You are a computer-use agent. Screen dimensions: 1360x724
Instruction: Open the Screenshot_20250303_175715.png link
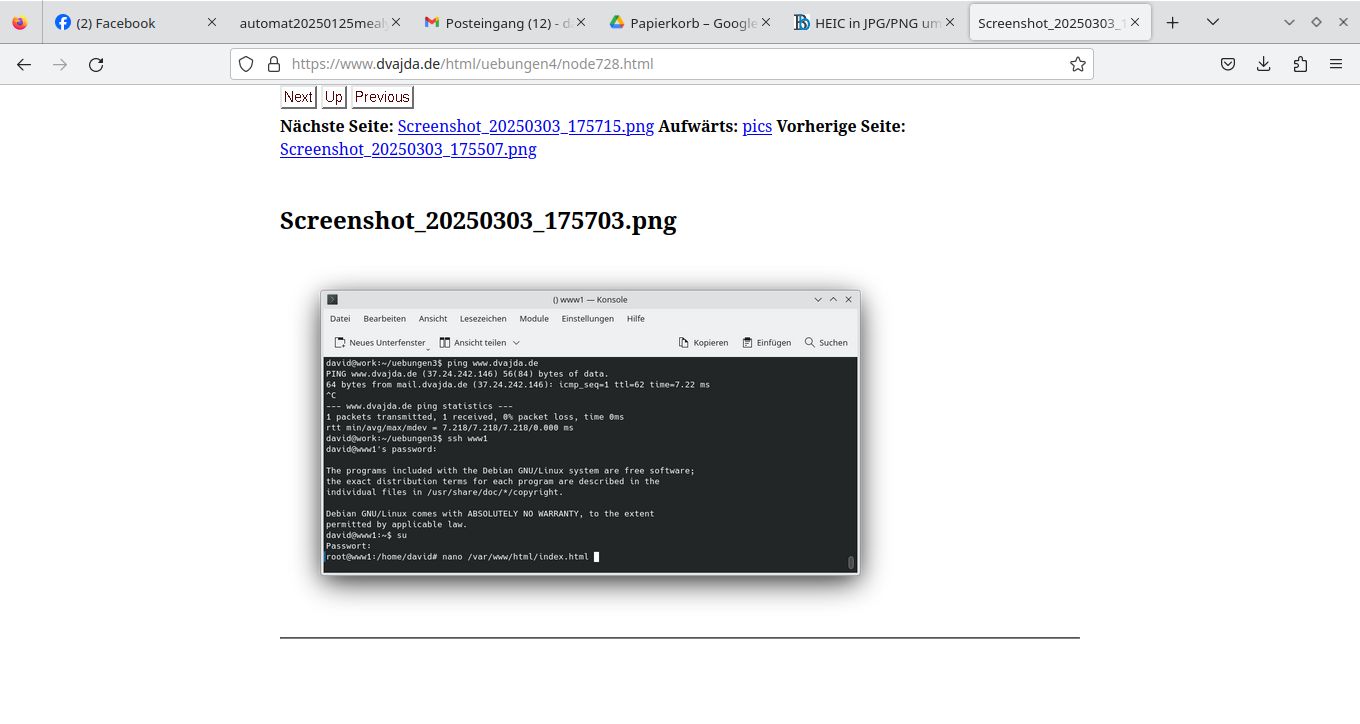(x=526, y=127)
